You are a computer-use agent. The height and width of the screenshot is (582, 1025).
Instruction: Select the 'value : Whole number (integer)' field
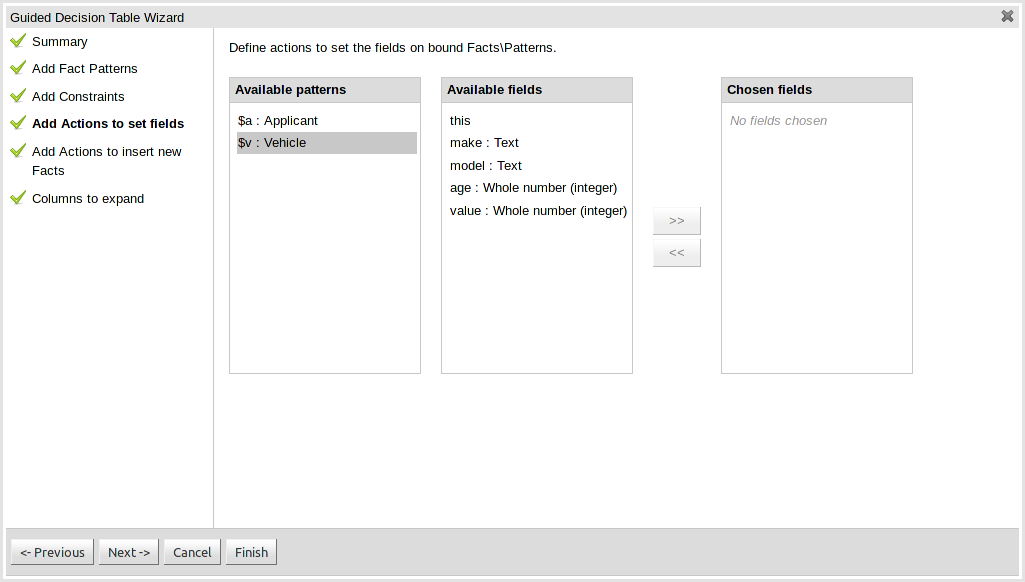click(x=538, y=211)
